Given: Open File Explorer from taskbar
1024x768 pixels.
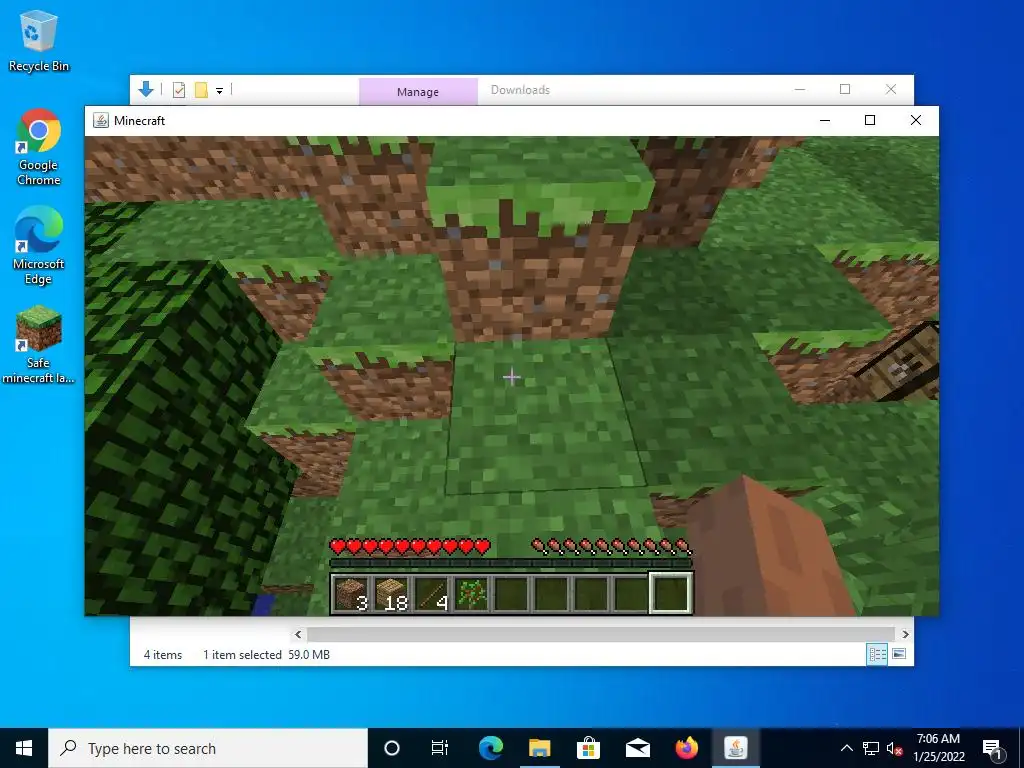Looking at the screenshot, I should click(x=539, y=748).
